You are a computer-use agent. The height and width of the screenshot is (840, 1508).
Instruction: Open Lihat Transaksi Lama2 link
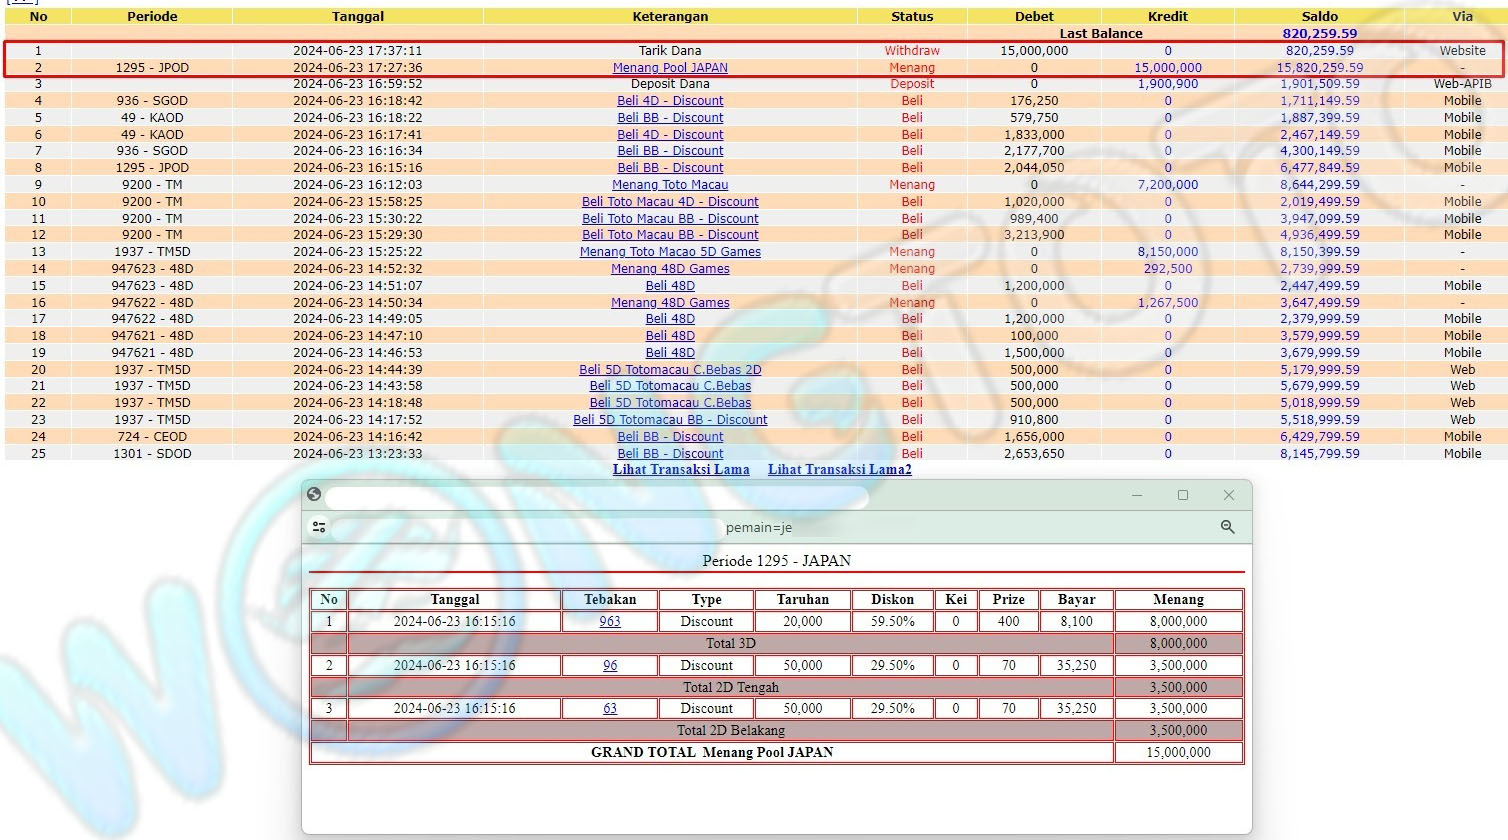point(839,470)
